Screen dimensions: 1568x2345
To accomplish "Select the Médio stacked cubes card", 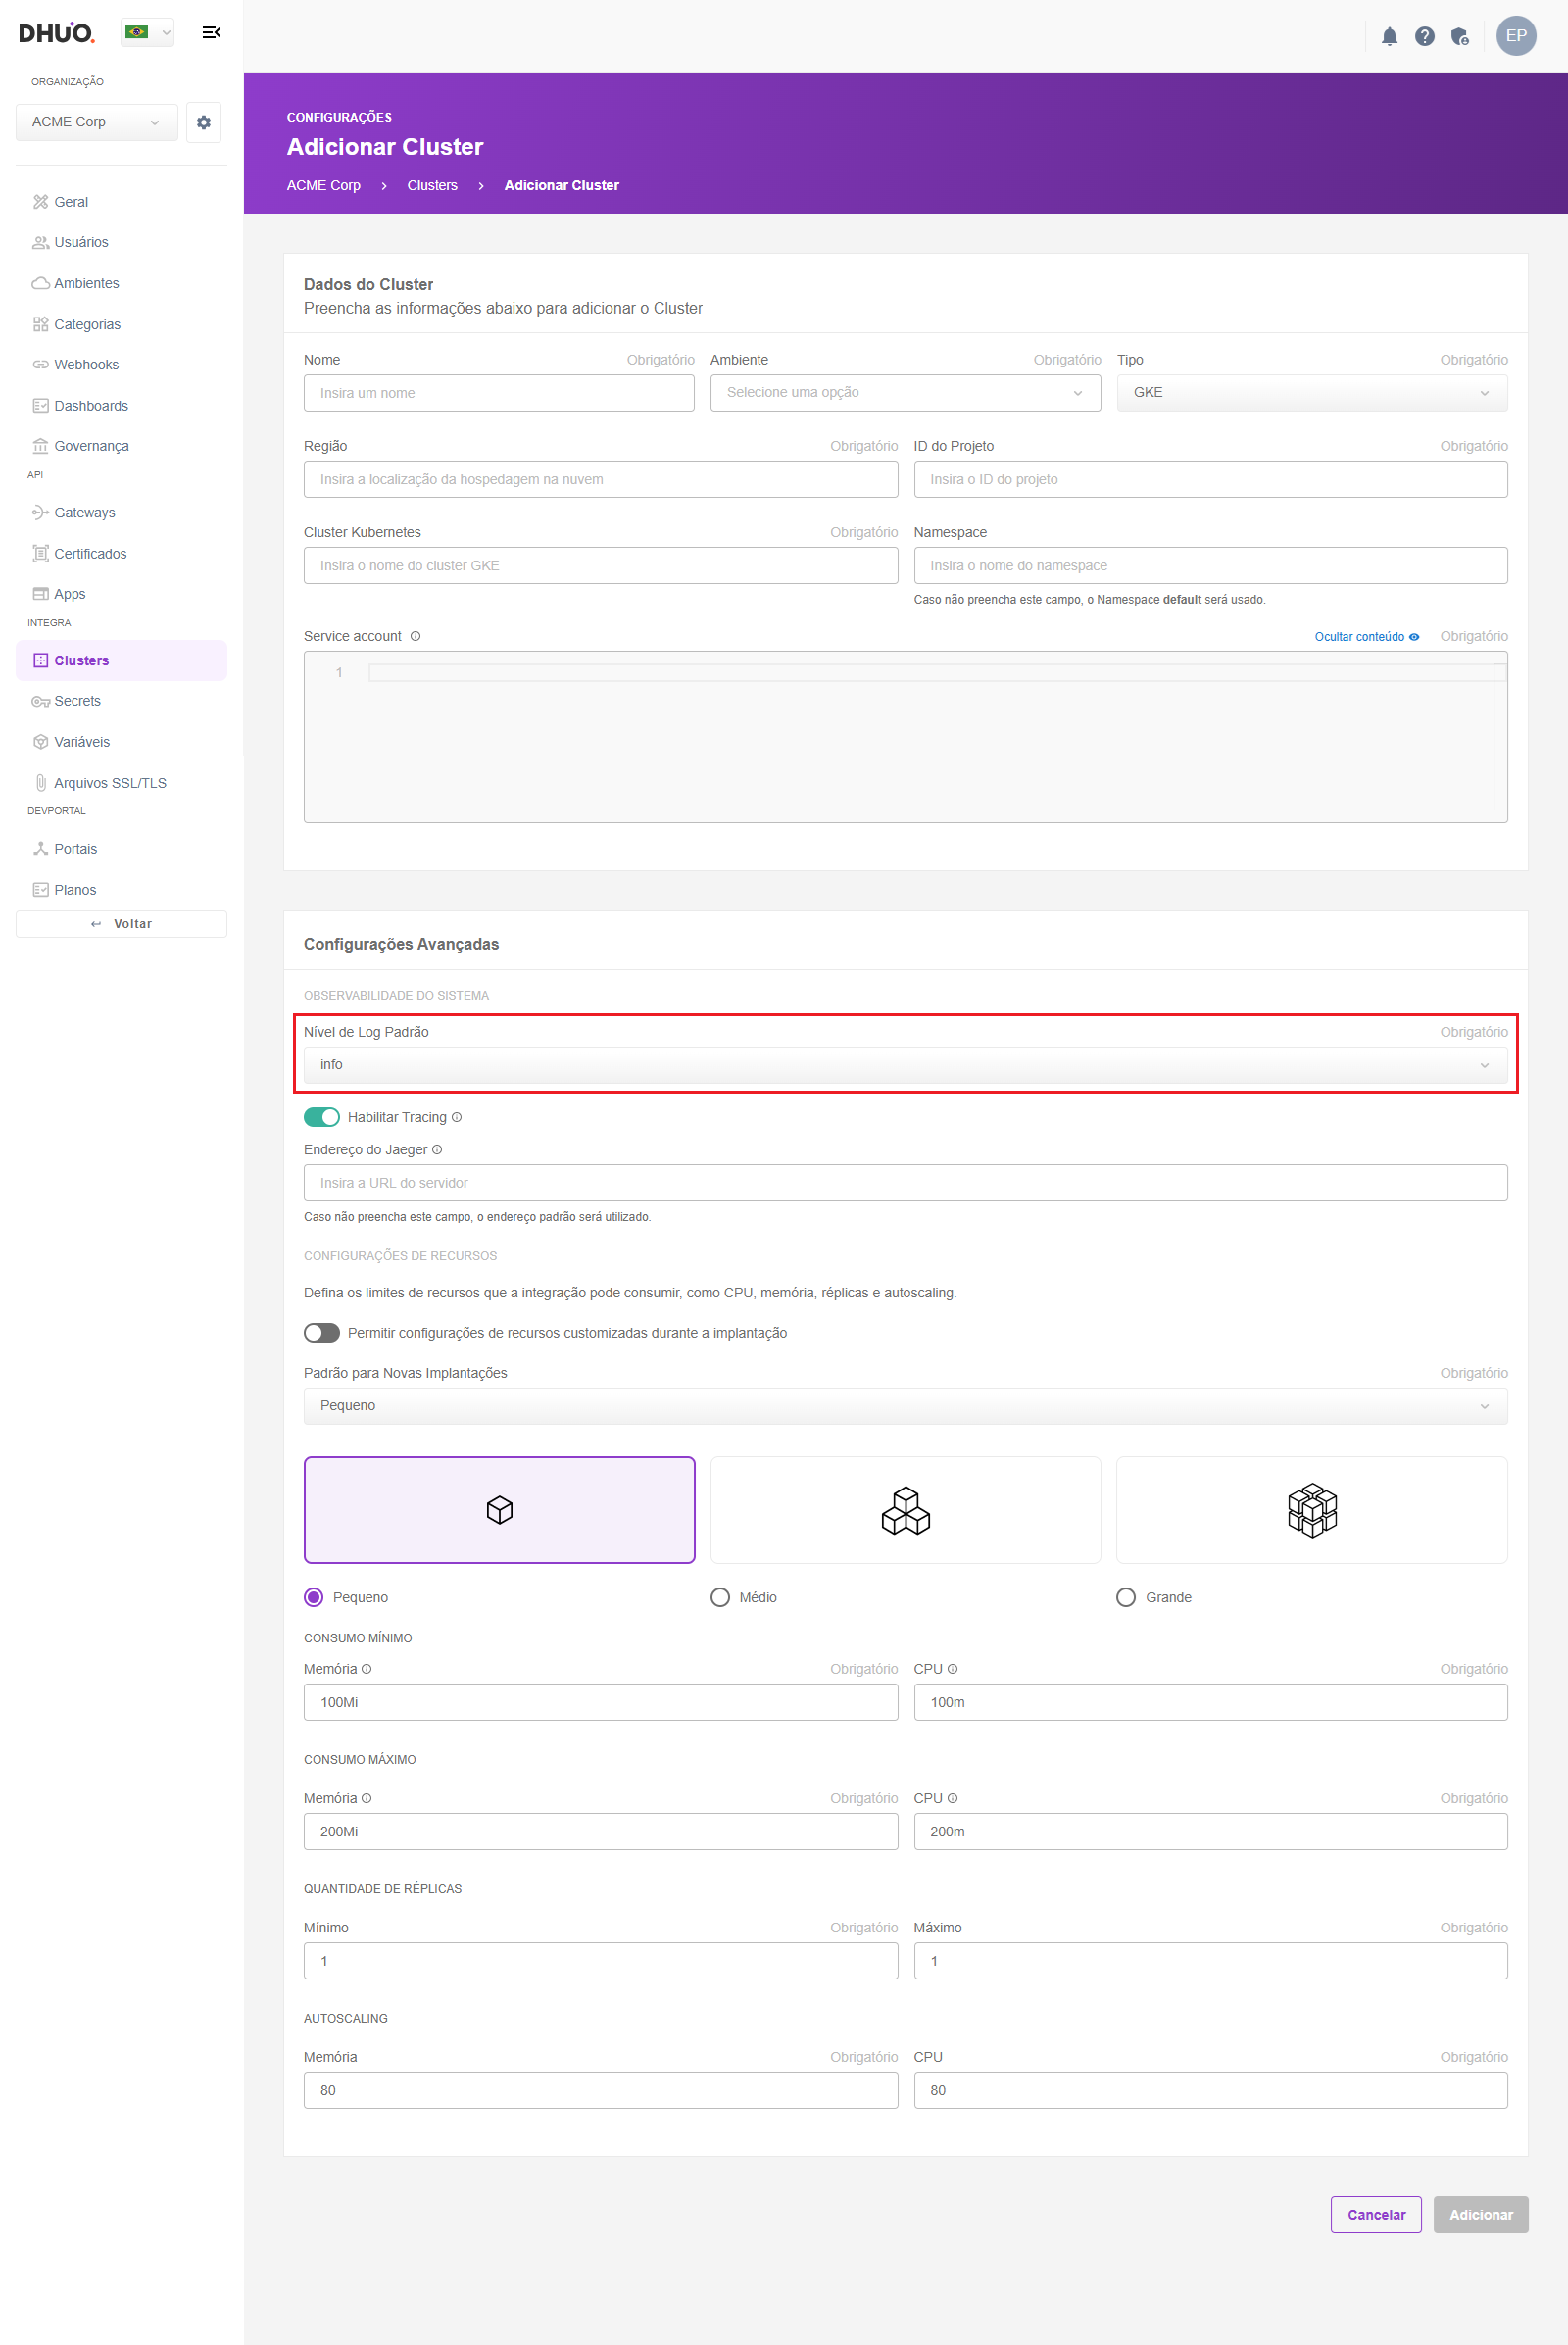I will tap(904, 1508).
